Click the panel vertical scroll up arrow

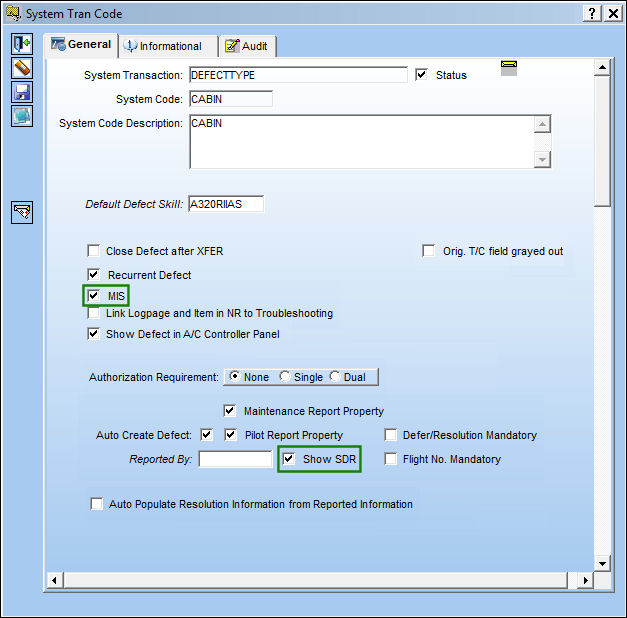pyautogui.click(x=602, y=67)
